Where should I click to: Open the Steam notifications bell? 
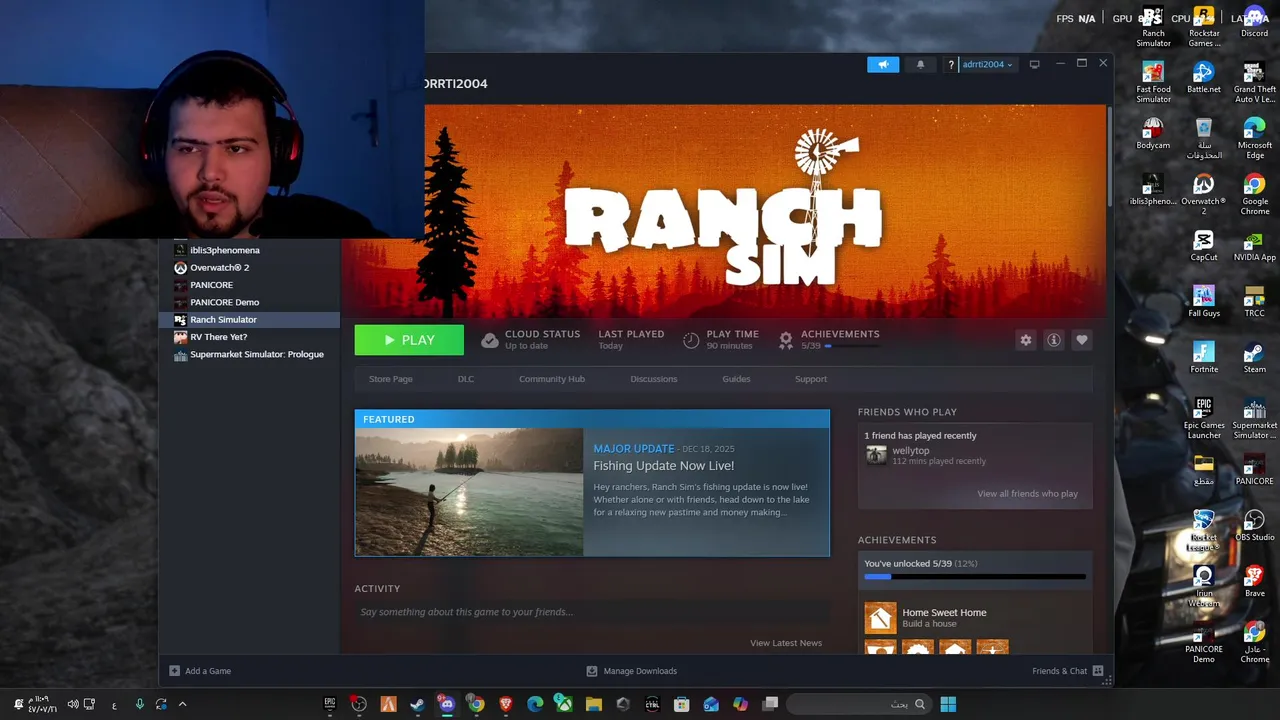pyautogui.click(x=921, y=64)
